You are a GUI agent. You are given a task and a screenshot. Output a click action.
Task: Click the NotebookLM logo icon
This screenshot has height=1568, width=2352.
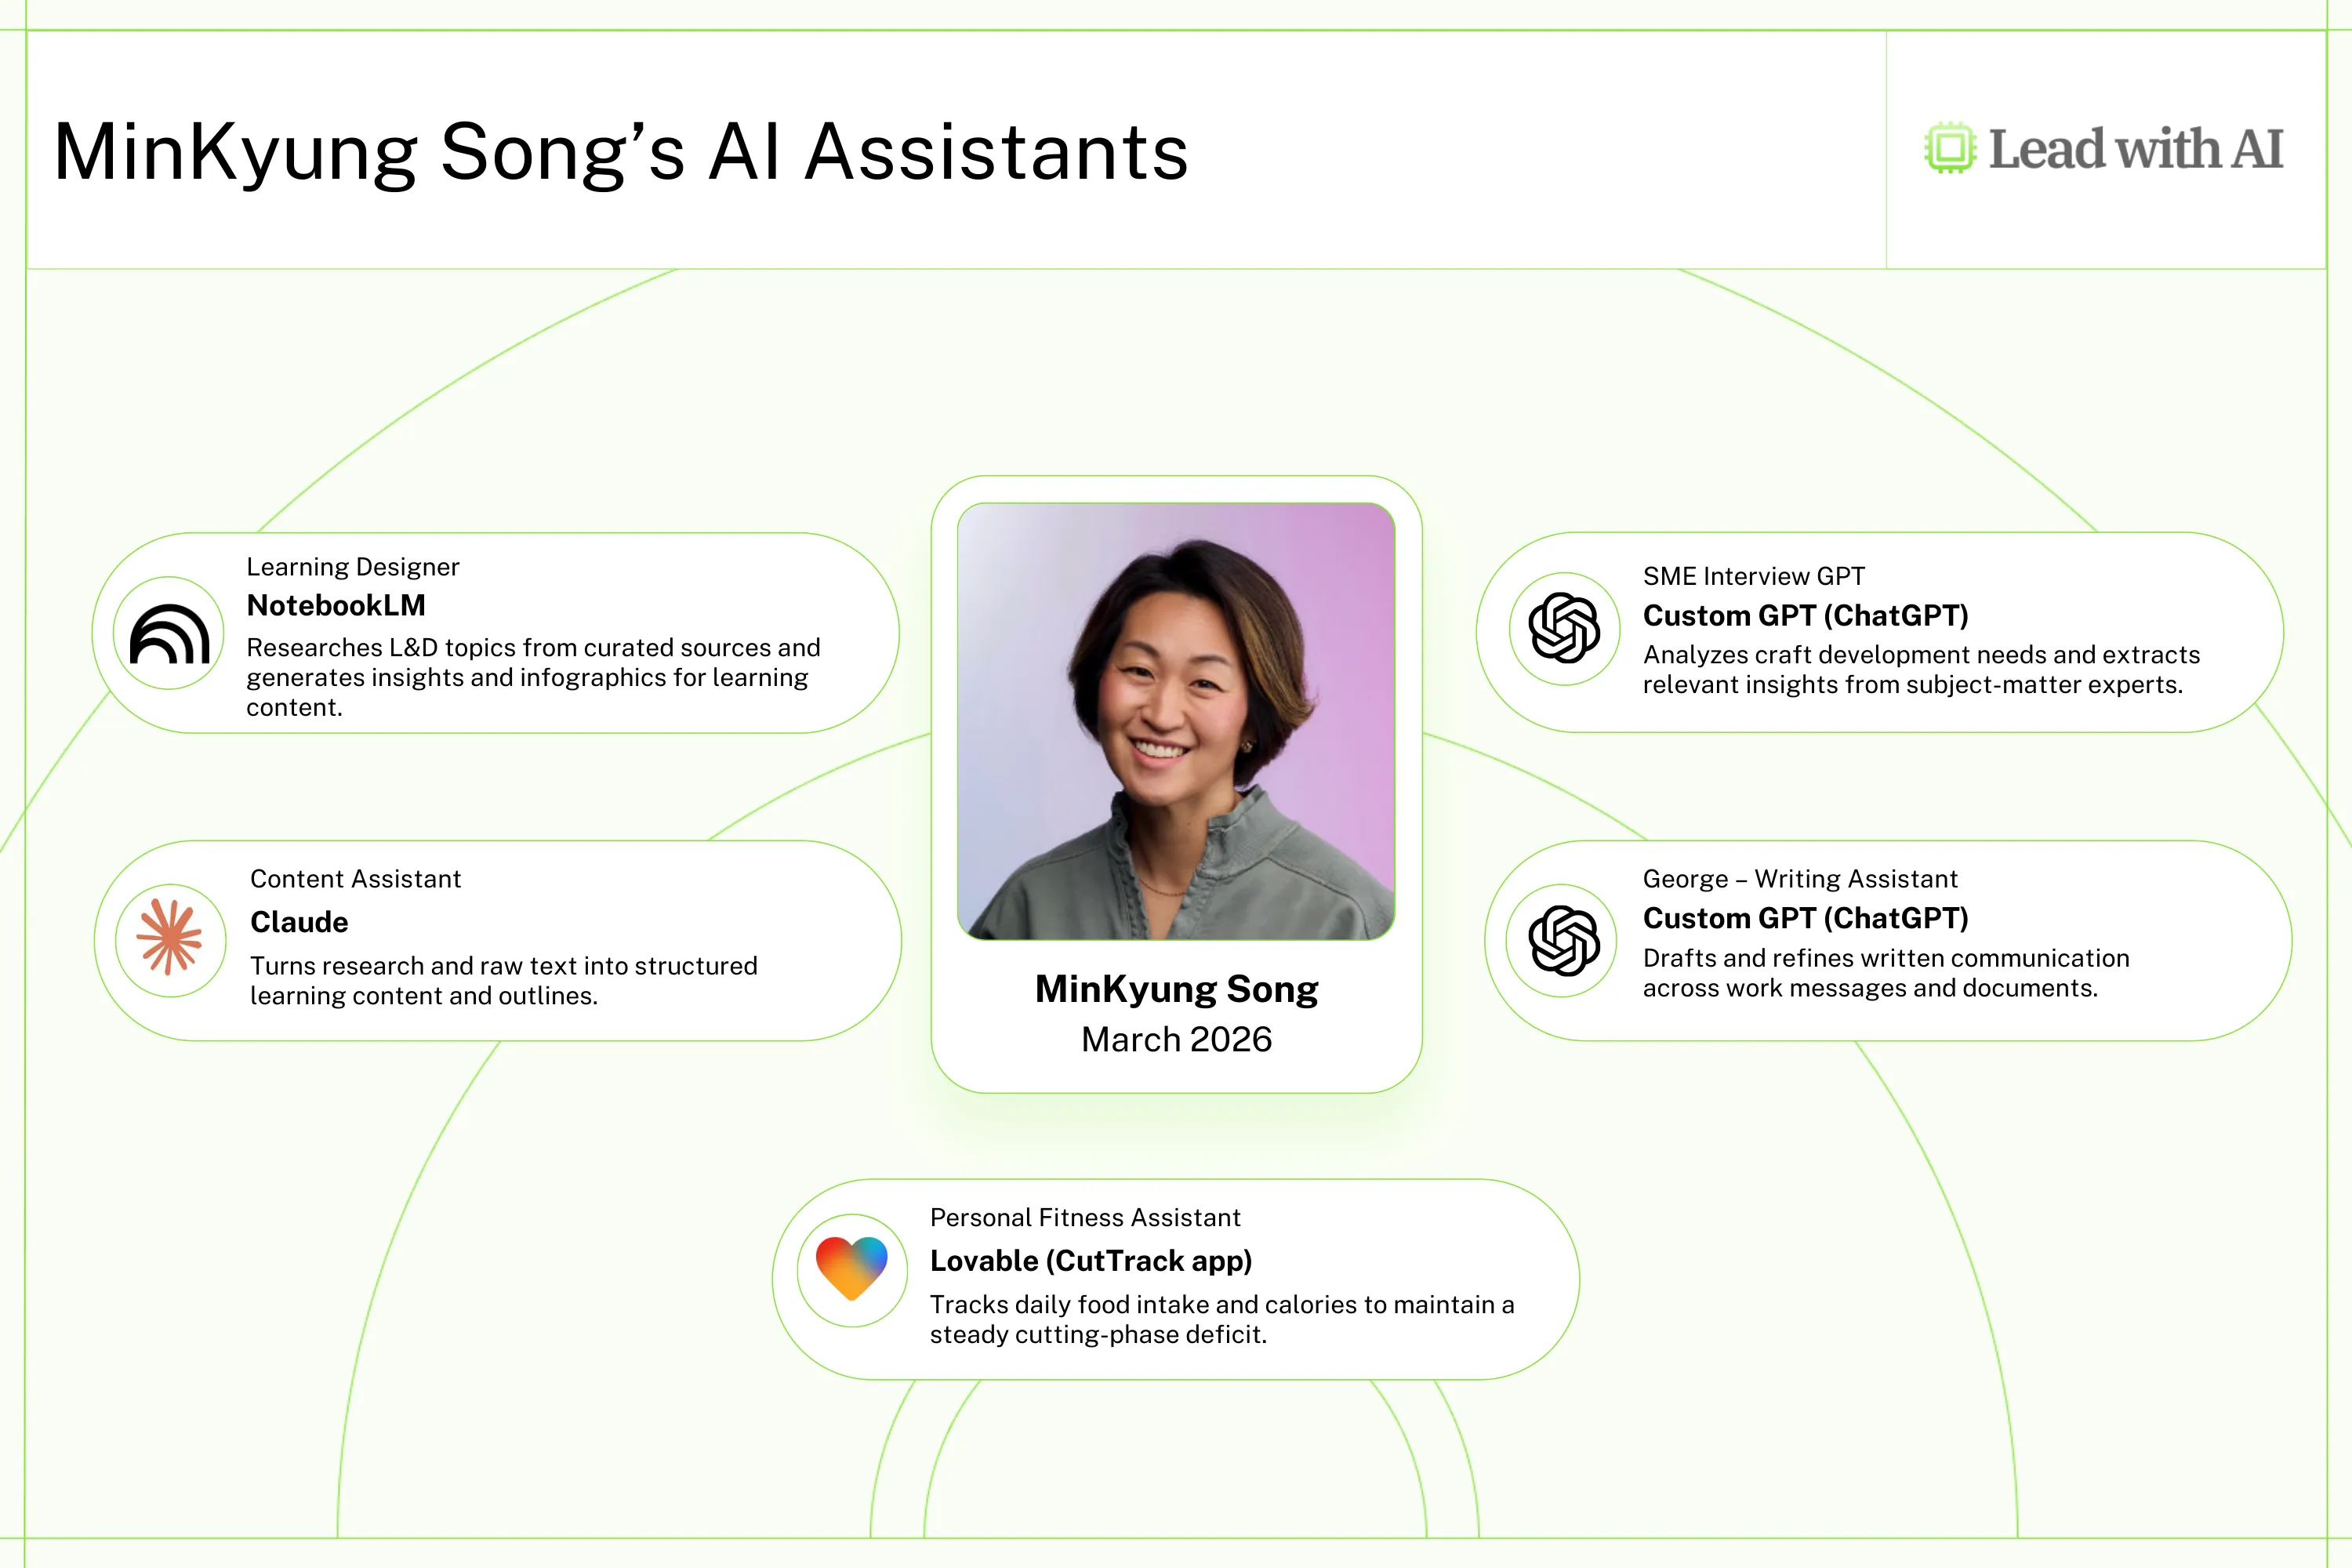[169, 634]
